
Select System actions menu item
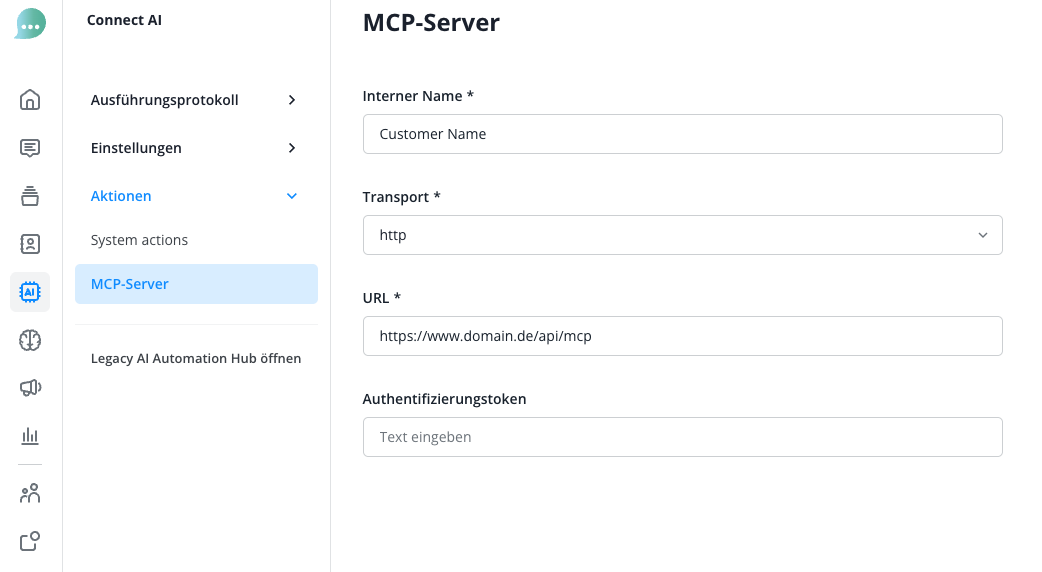[x=139, y=240]
